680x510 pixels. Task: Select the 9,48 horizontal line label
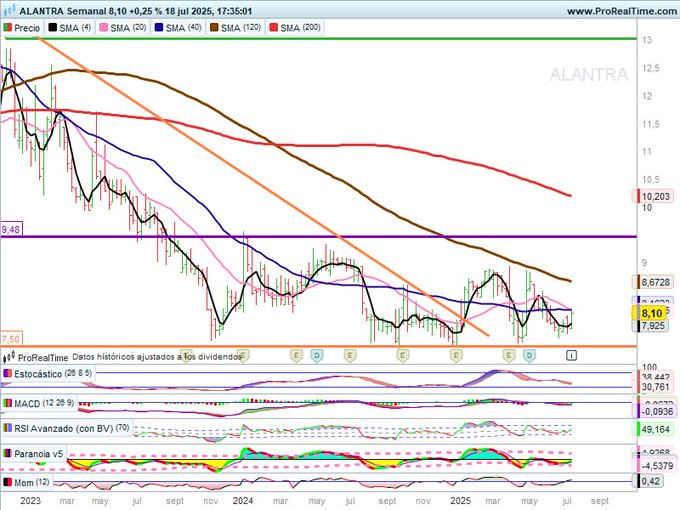tap(11, 229)
